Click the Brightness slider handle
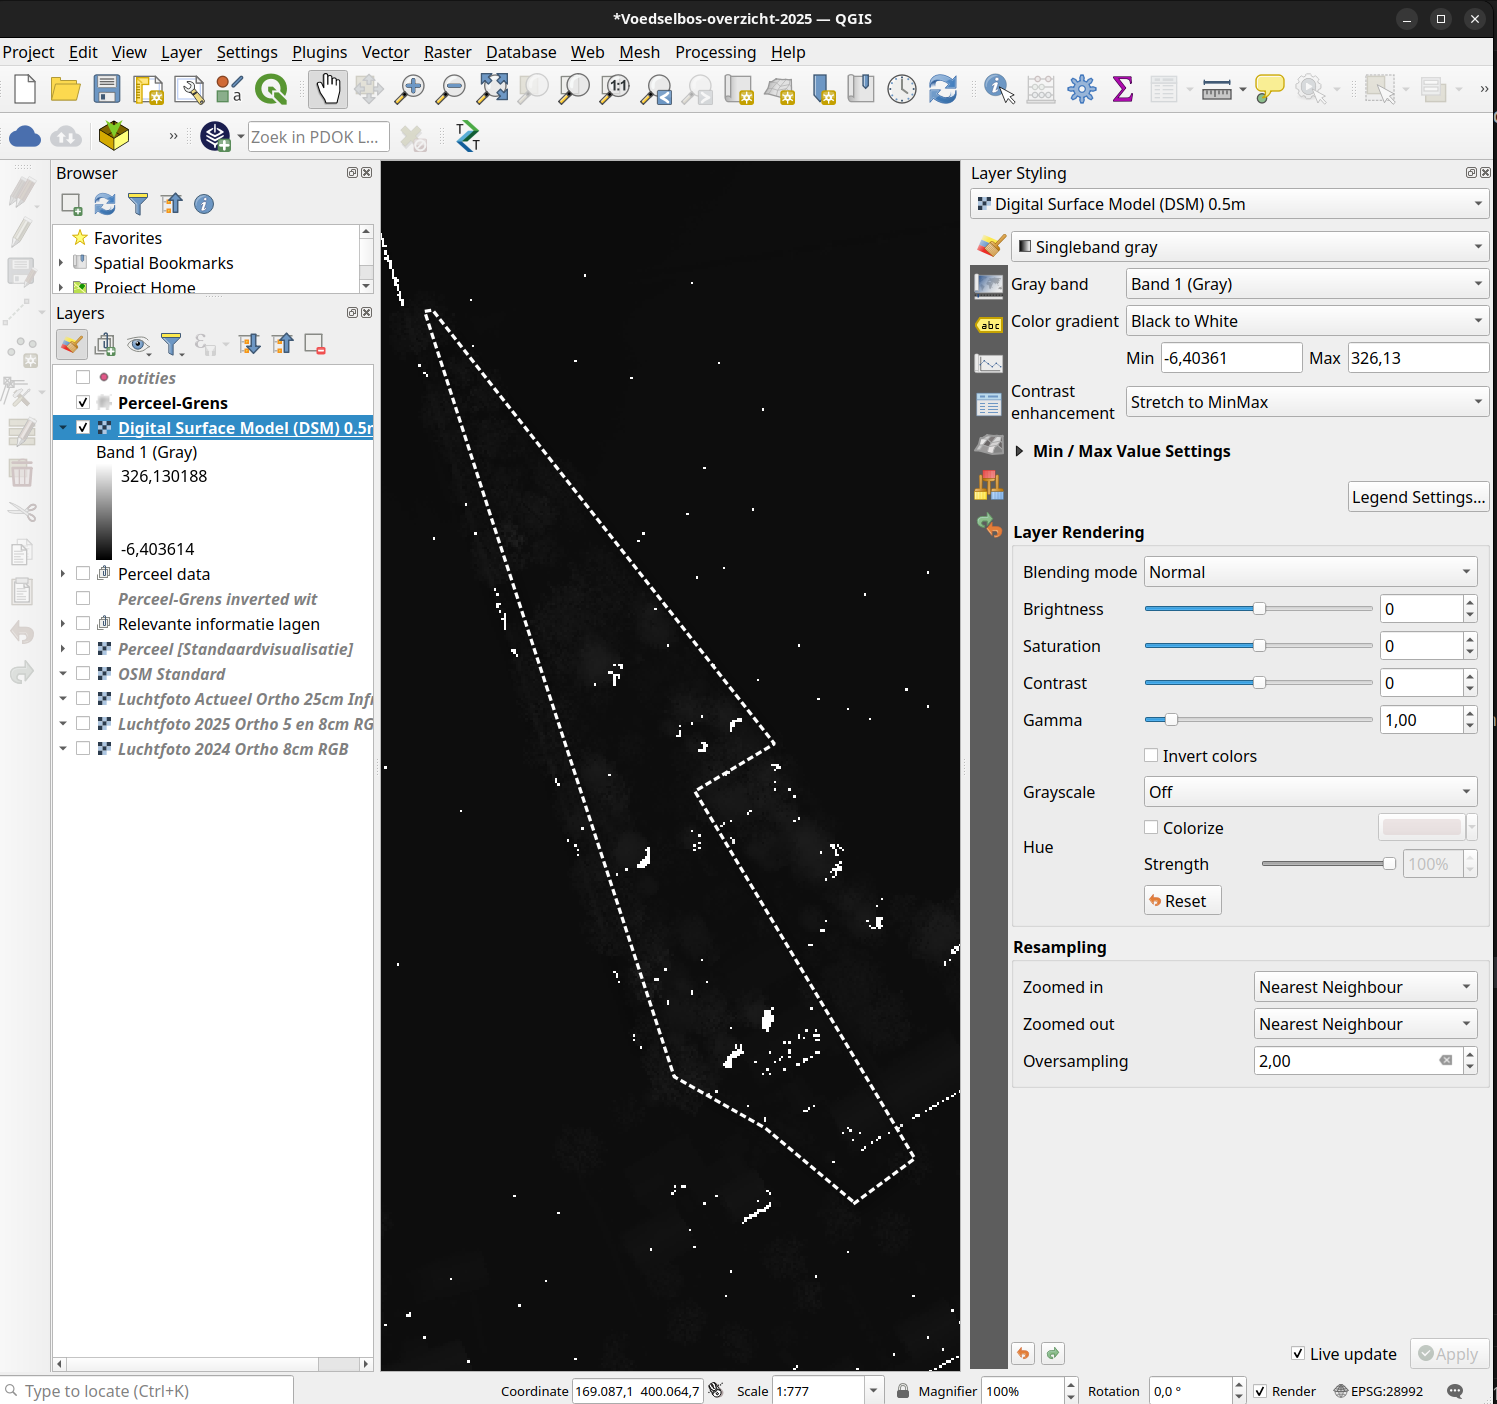1497x1404 pixels. click(1259, 609)
